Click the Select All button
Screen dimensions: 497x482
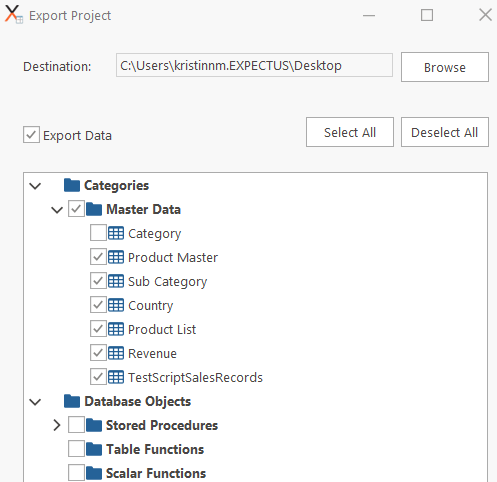tap(350, 132)
